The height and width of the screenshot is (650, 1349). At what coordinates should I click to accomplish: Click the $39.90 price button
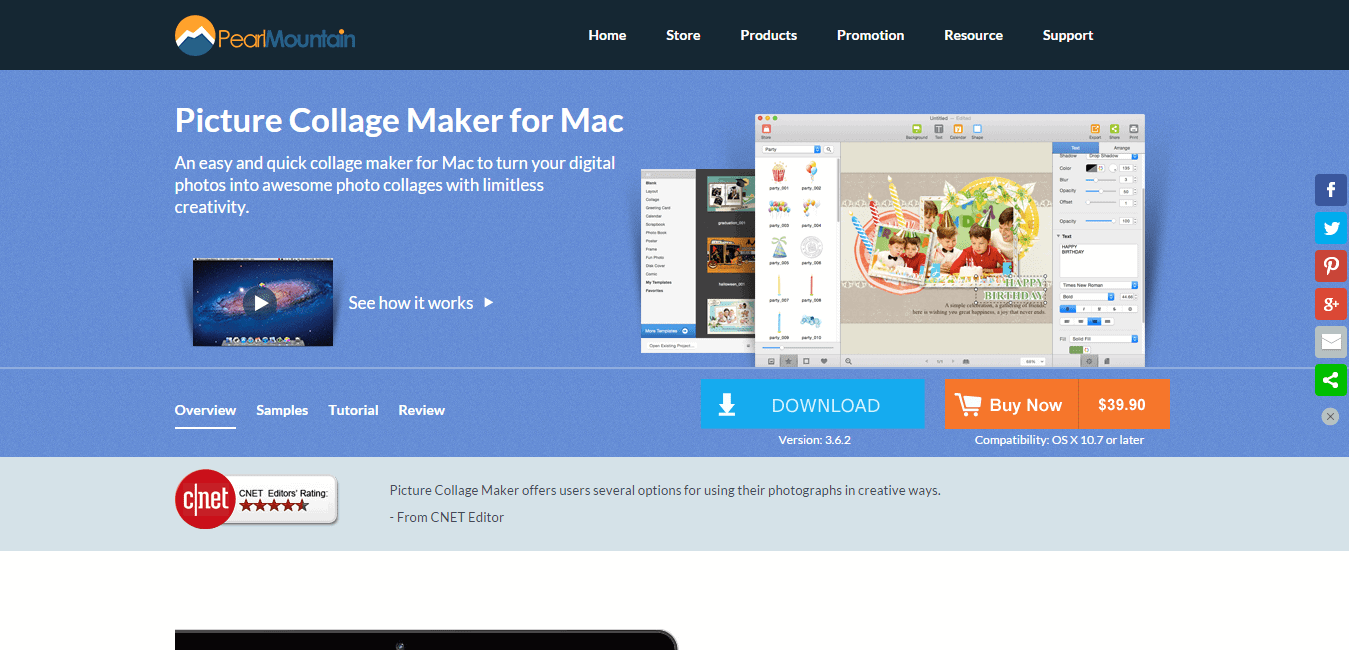coord(1123,405)
